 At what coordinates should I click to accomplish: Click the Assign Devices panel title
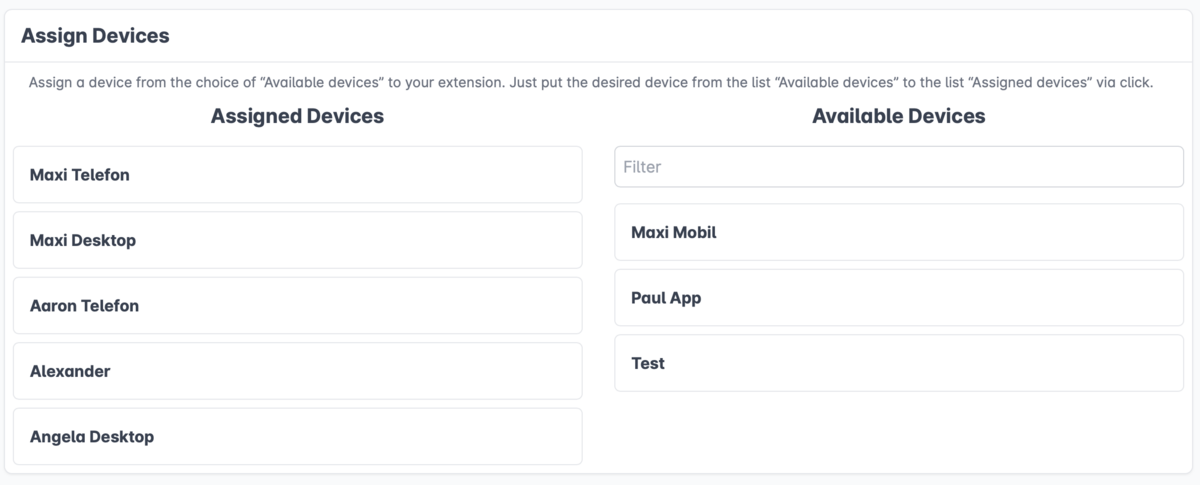pyautogui.click(x=95, y=36)
